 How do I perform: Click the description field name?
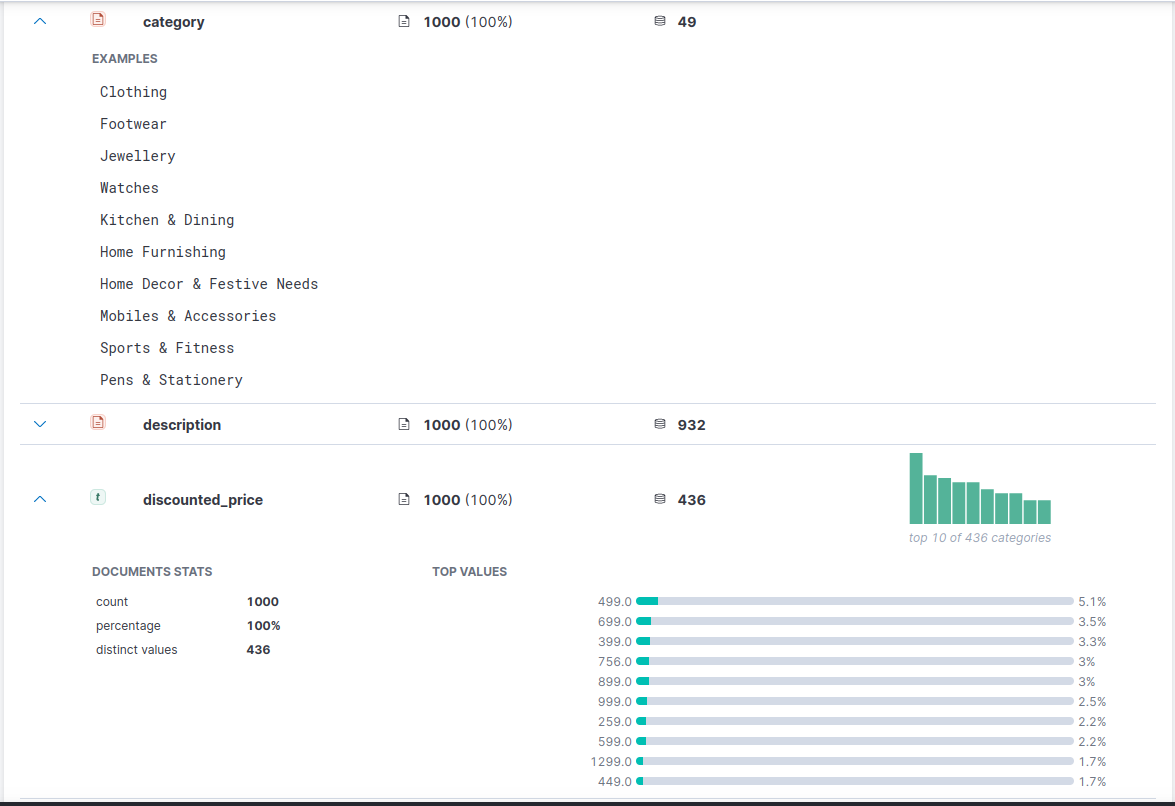point(182,425)
